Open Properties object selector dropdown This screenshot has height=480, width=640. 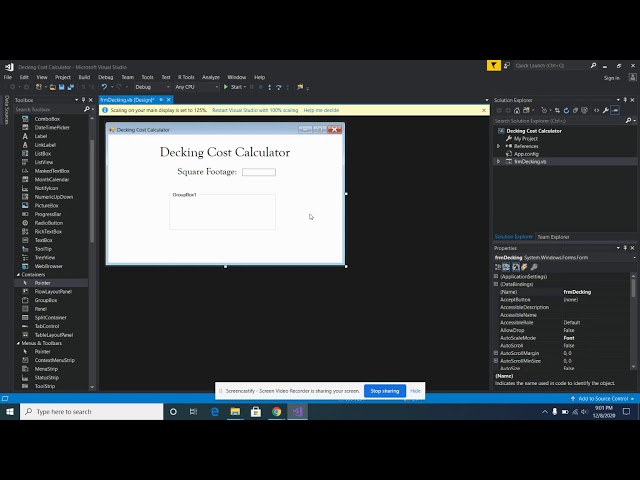[x=634, y=258]
